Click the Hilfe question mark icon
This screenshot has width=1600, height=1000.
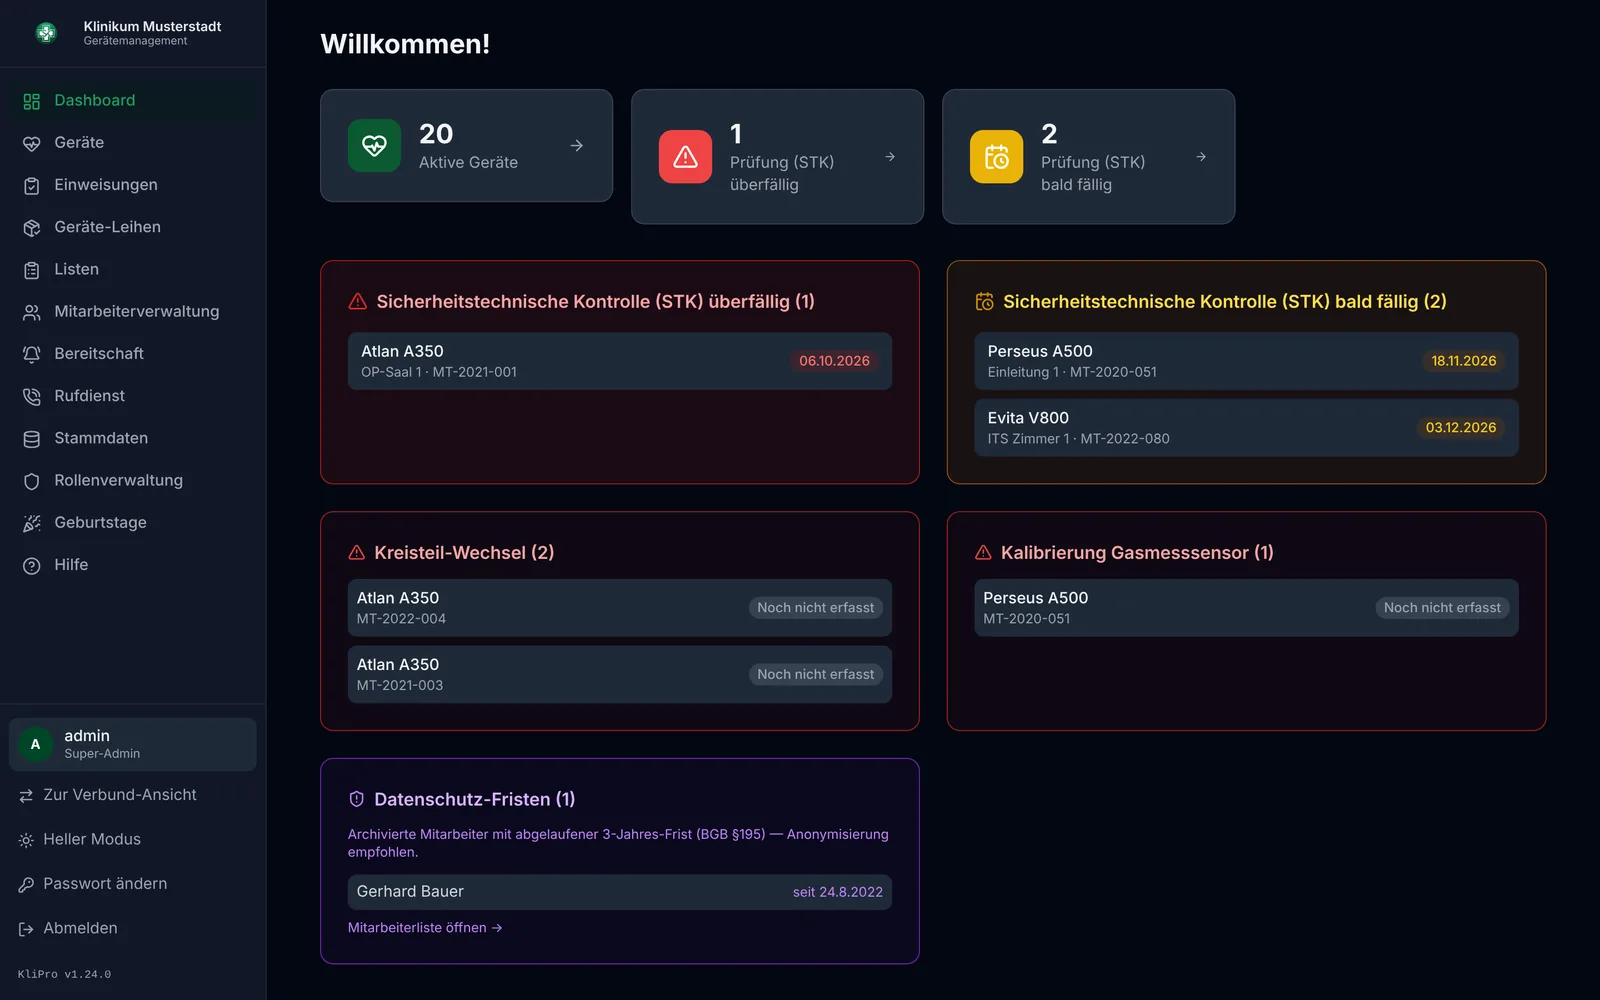[32, 565]
